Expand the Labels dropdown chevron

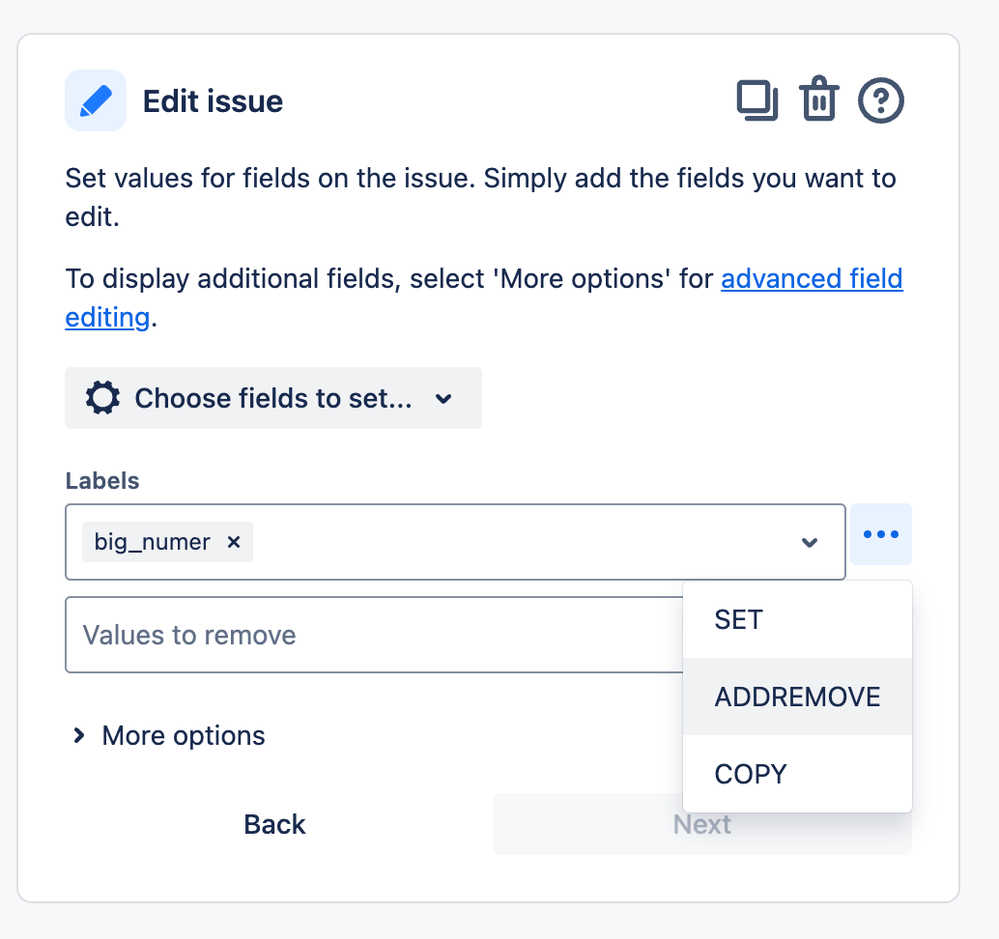click(x=809, y=543)
